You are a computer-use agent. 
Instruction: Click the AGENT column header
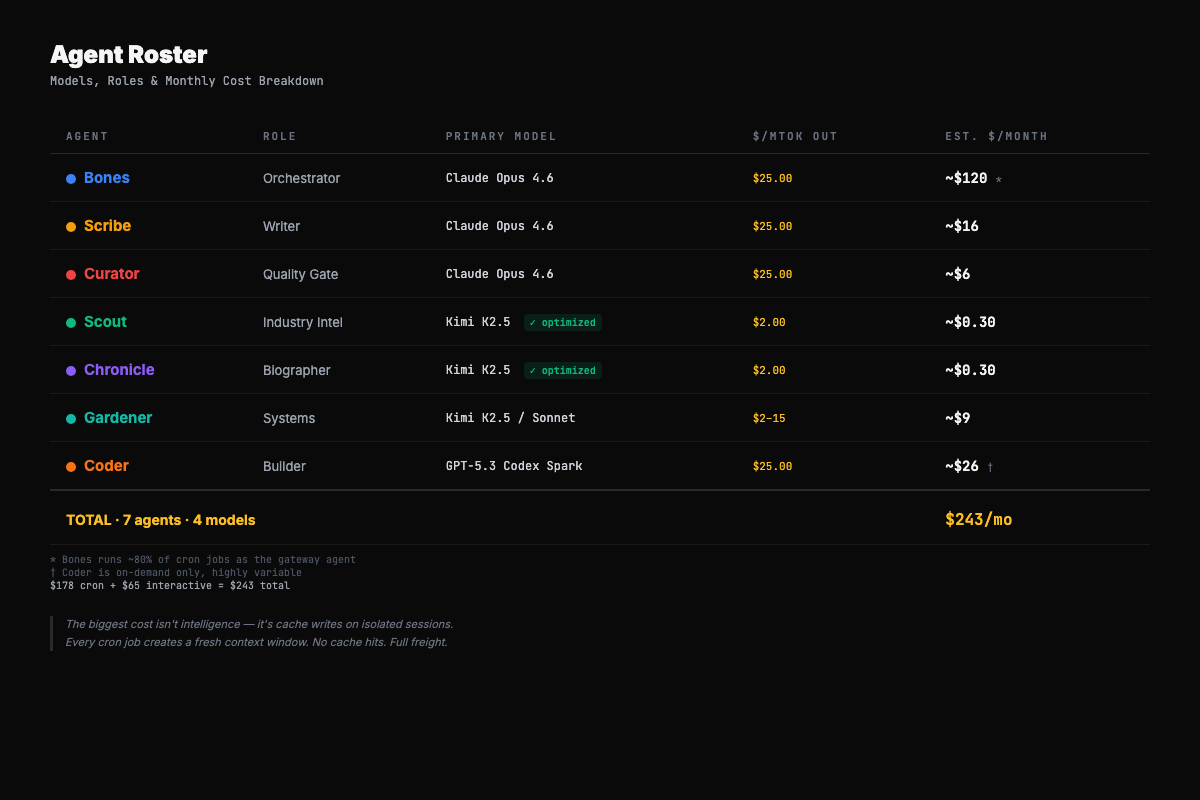87,136
